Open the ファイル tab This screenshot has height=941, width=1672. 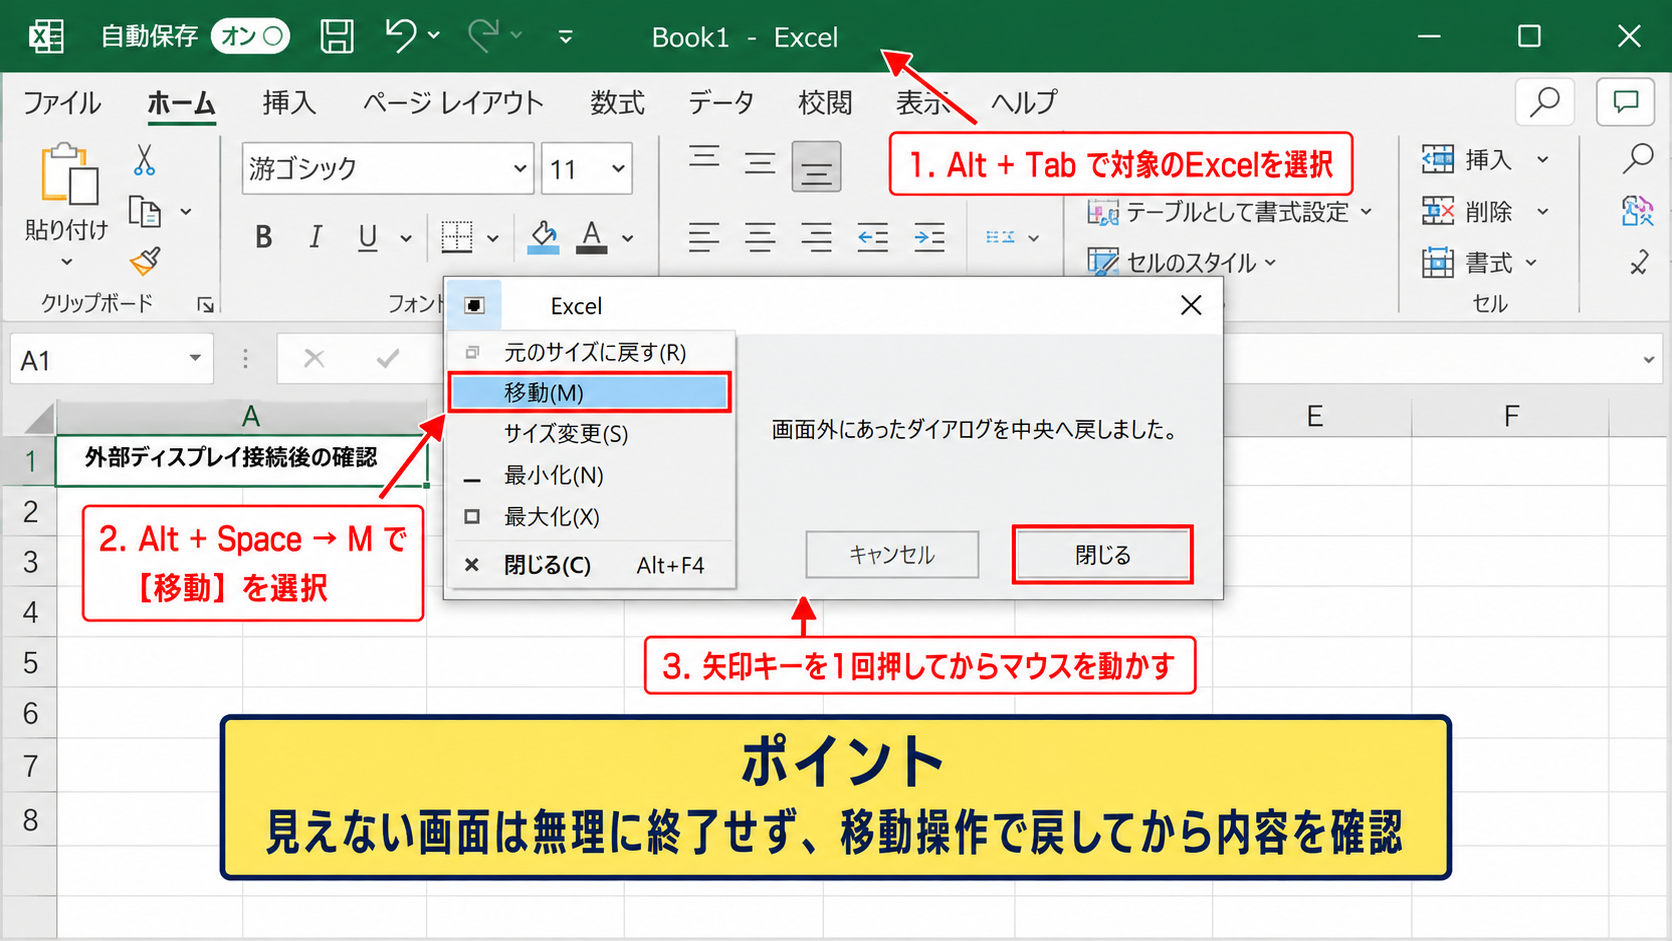coord(62,102)
